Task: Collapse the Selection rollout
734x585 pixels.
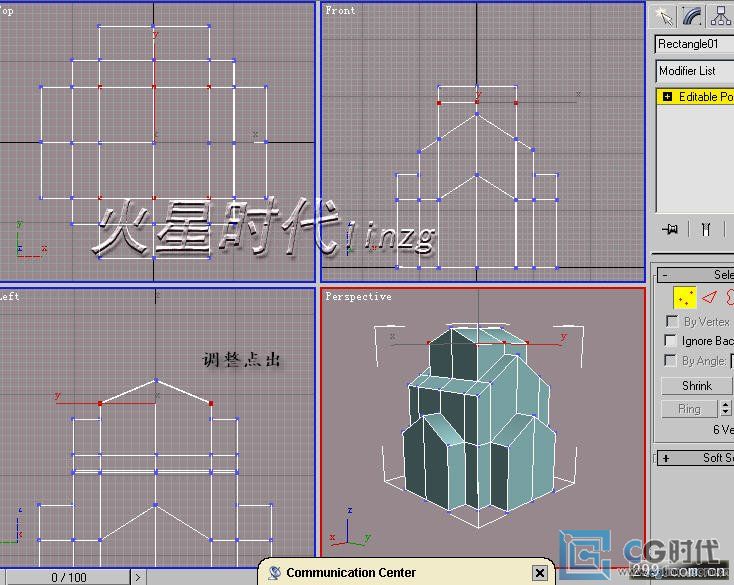Action: click(x=696, y=275)
